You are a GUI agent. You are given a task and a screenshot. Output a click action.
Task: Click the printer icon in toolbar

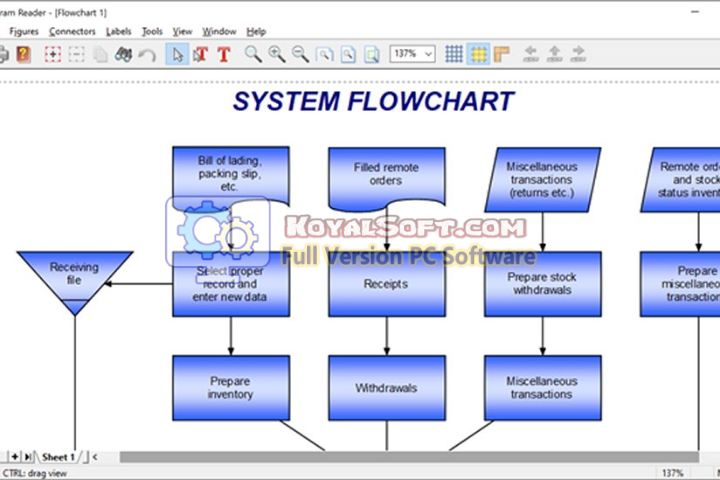[x=3, y=54]
